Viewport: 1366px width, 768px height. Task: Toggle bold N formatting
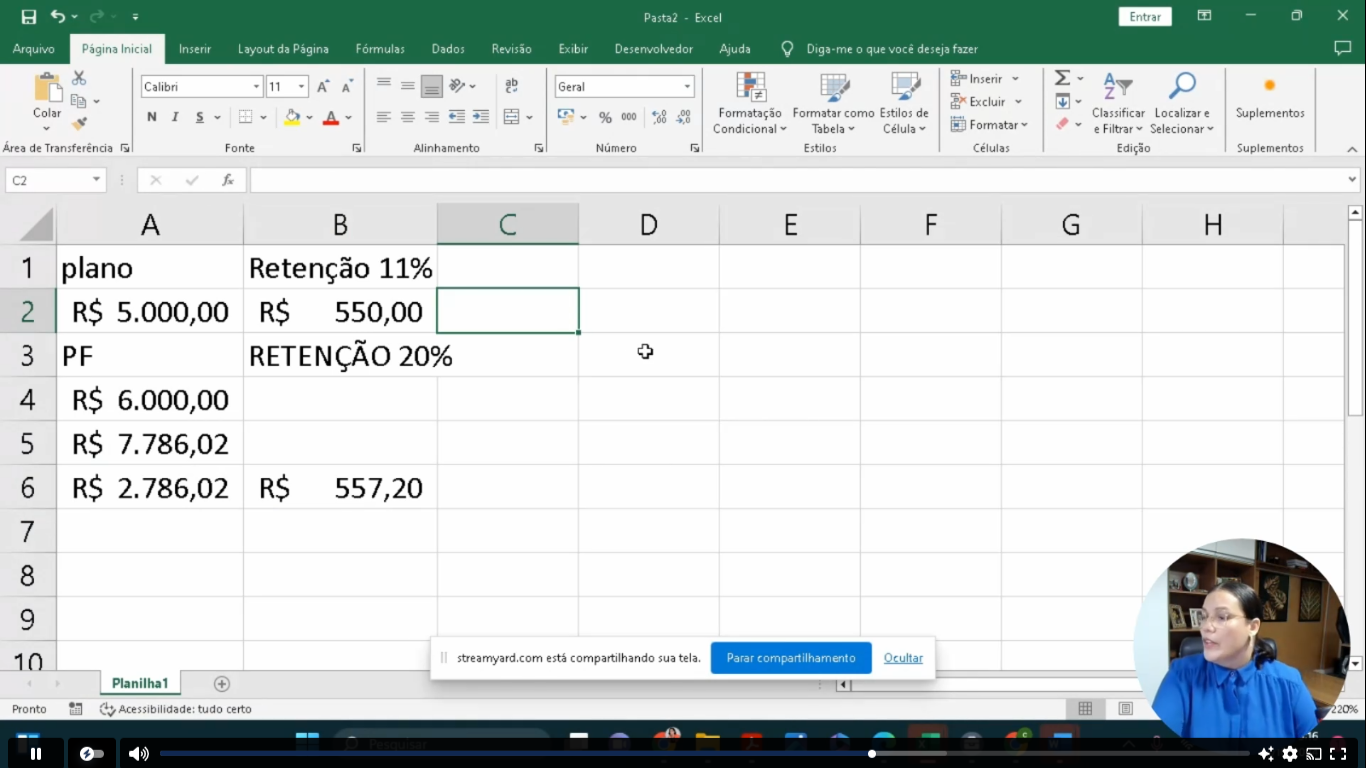click(x=152, y=117)
